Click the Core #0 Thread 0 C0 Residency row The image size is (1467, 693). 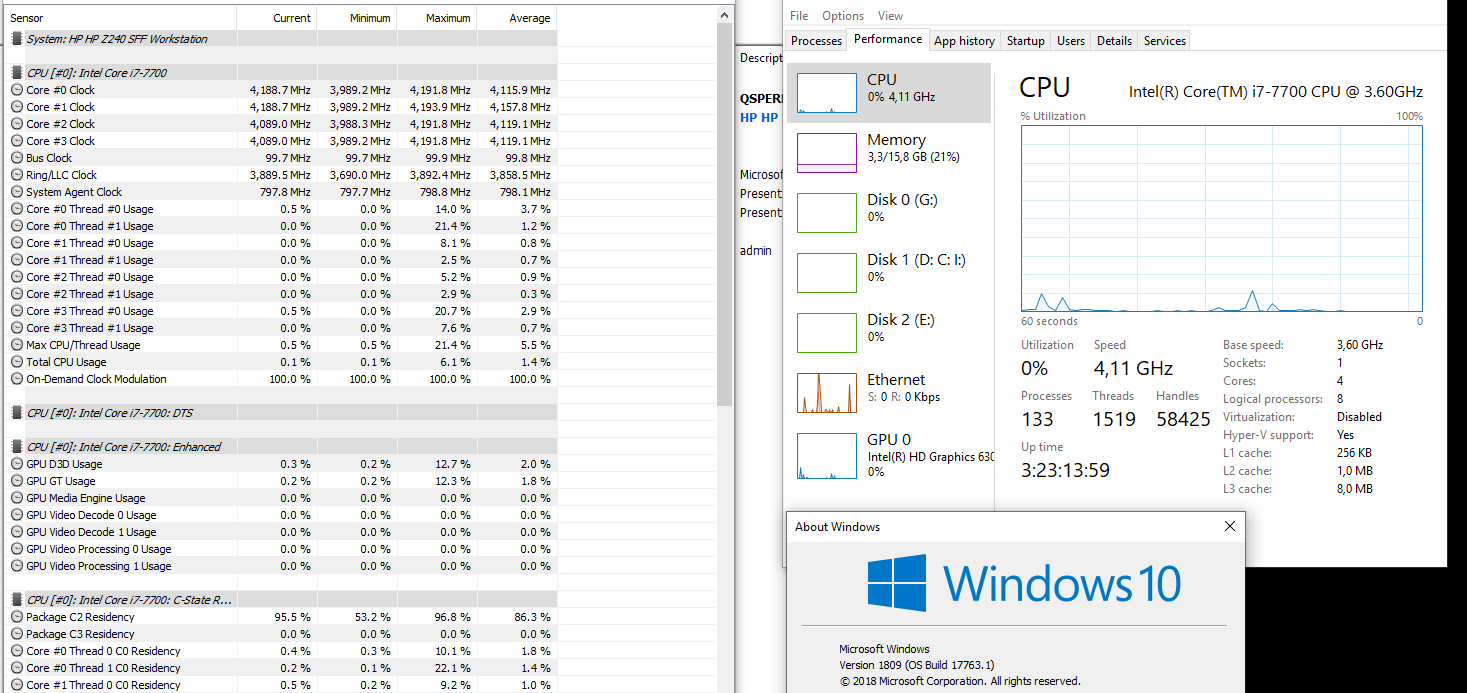point(280,651)
